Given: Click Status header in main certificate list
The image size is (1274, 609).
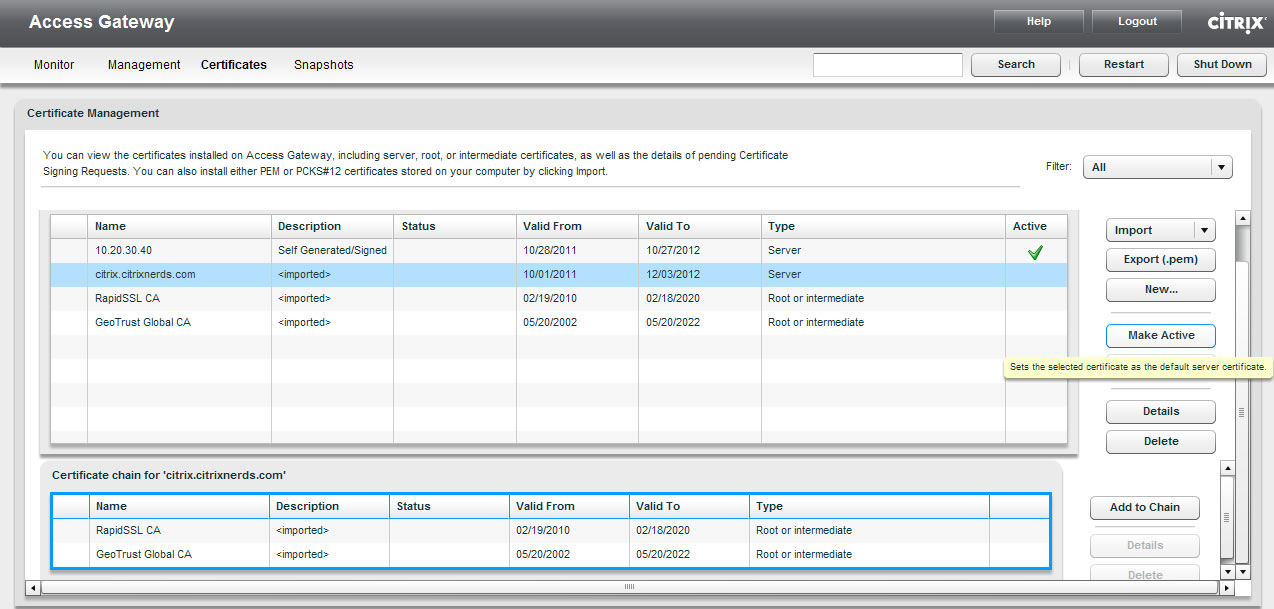Looking at the screenshot, I should 453,226.
